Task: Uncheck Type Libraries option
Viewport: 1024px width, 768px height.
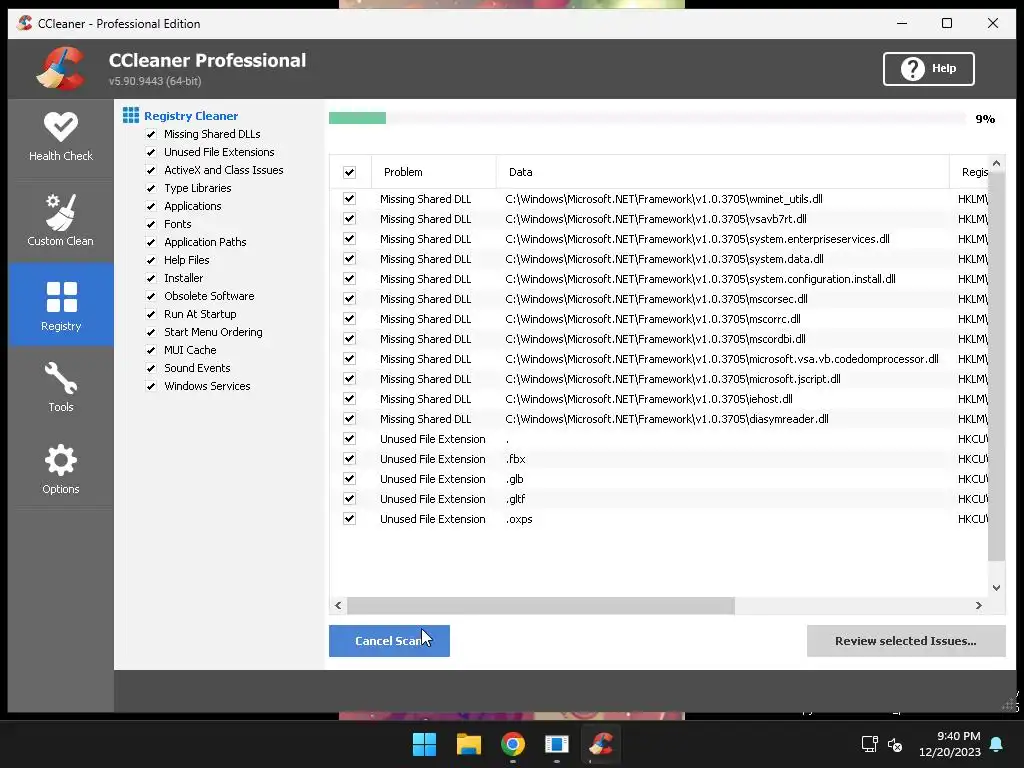Action: tap(151, 188)
